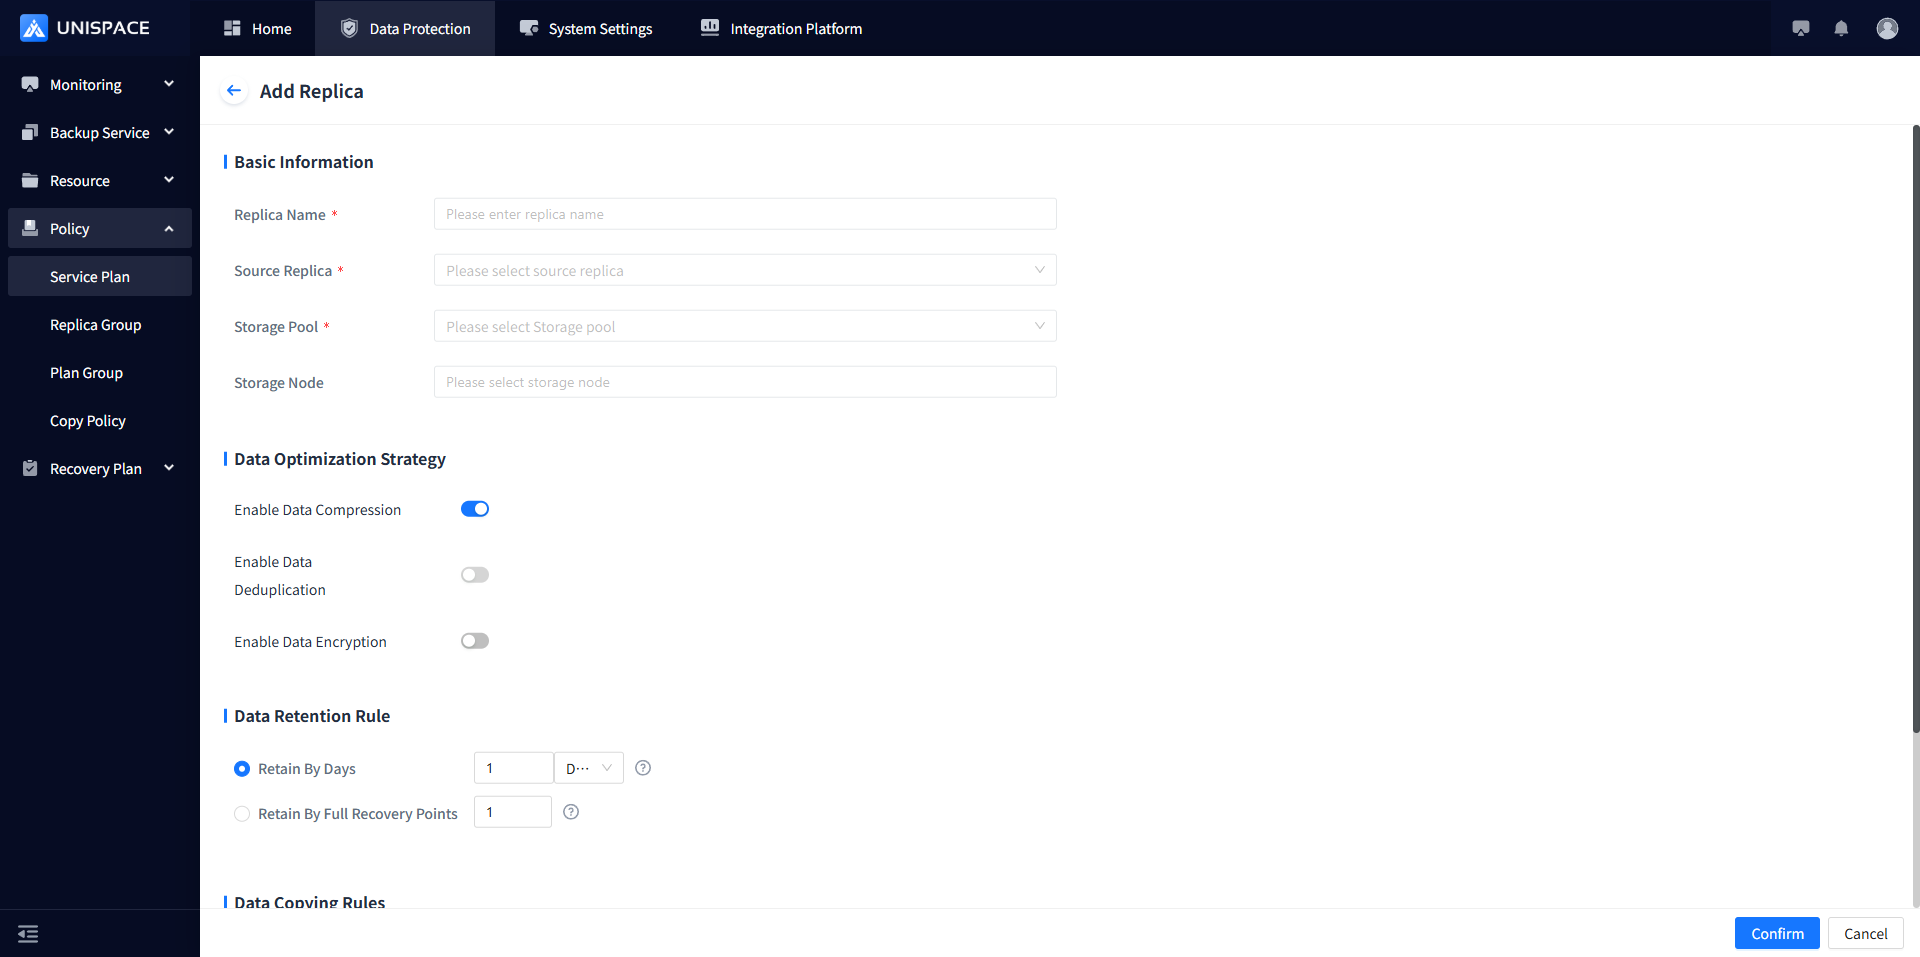The height and width of the screenshot is (957, 1920).
Task: Open Copy Policy in sidebar
Action: pyautogui.click(x=100, y=420)
